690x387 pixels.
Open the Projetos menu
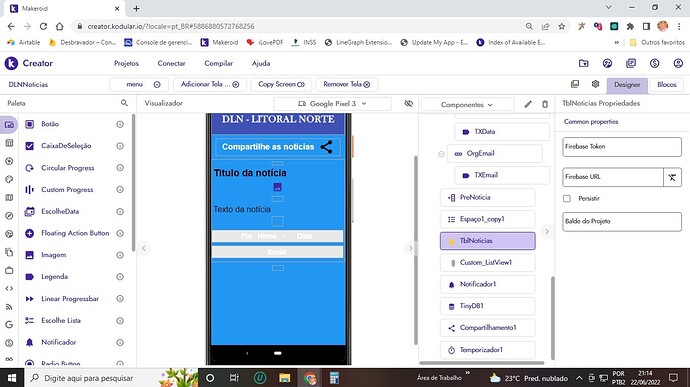(126, 63)
